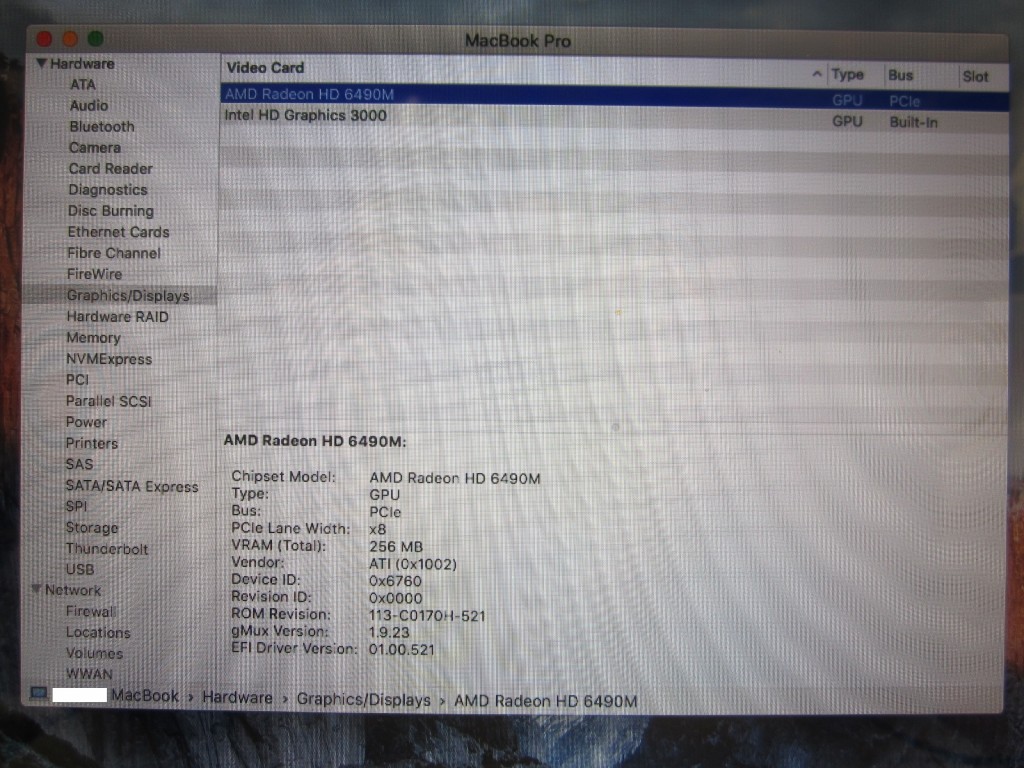This screenshot has height=768, width=1024.
Task: Select SAS in the sidebar
Action: pyautogui.click(x=79, y=464)
